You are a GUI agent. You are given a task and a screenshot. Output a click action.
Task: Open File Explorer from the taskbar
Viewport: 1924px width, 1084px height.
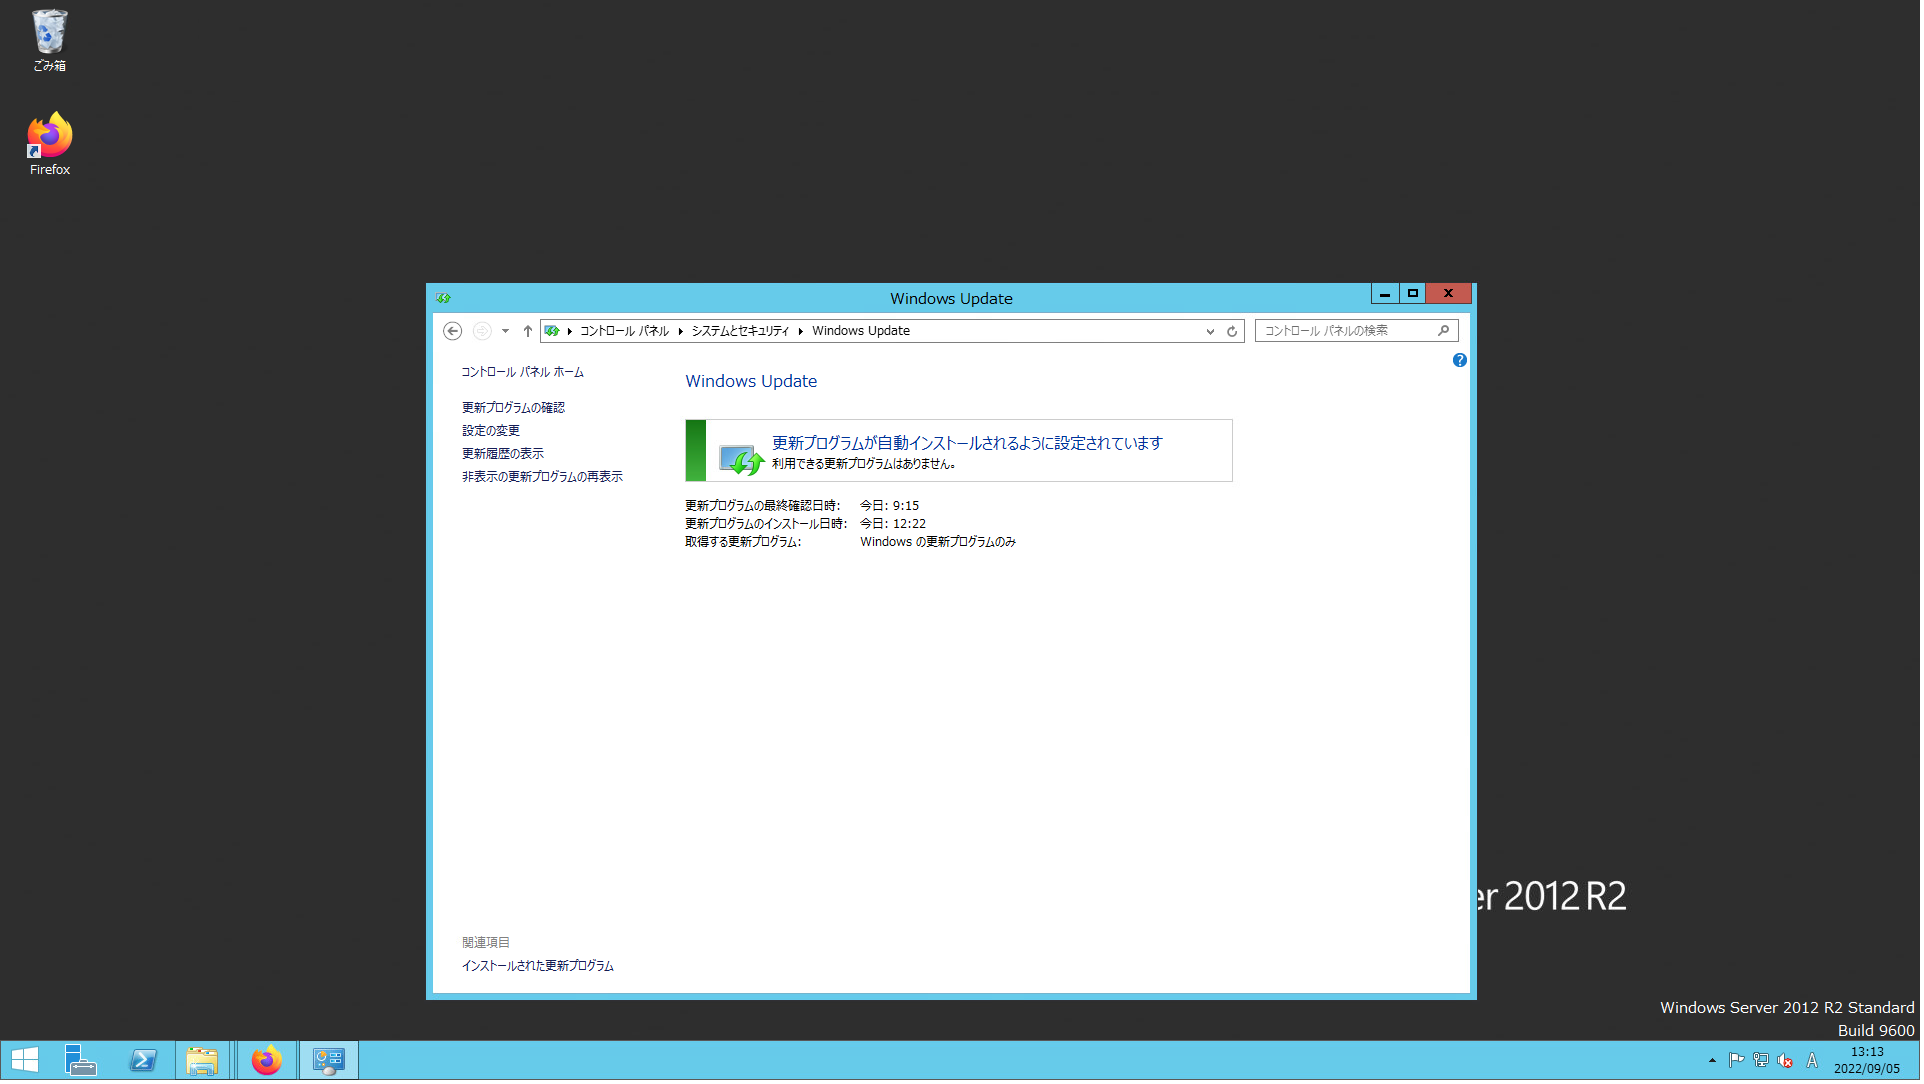pyautogui.click(x=203, y=1062)
